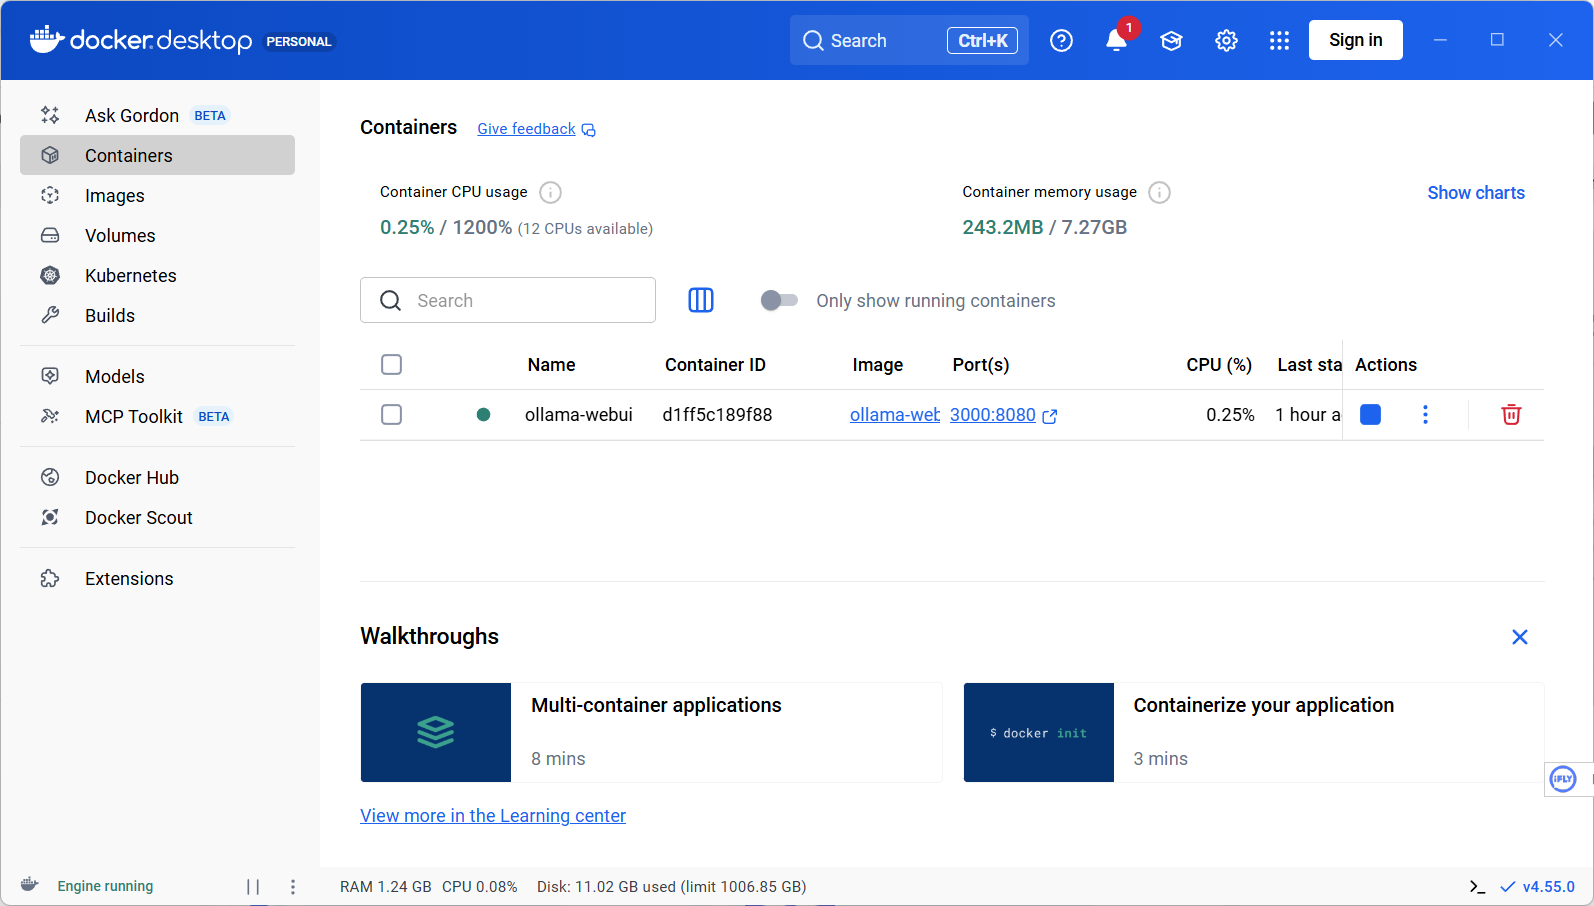
Task: Open more actions menu for ollama-webui
Action: point(1425,414)
